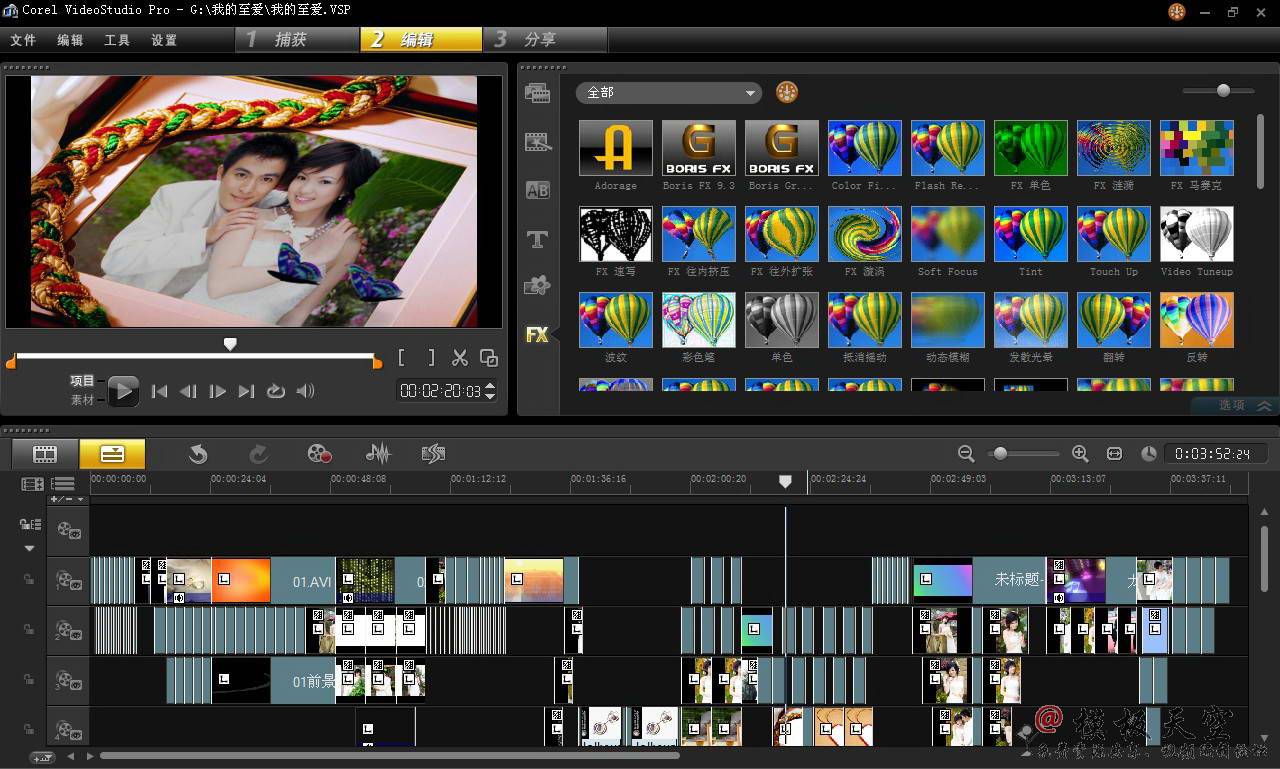This screenshot has width=1280, height=769.
Task: Open the flash animation library icon
Action: [538, 286]
